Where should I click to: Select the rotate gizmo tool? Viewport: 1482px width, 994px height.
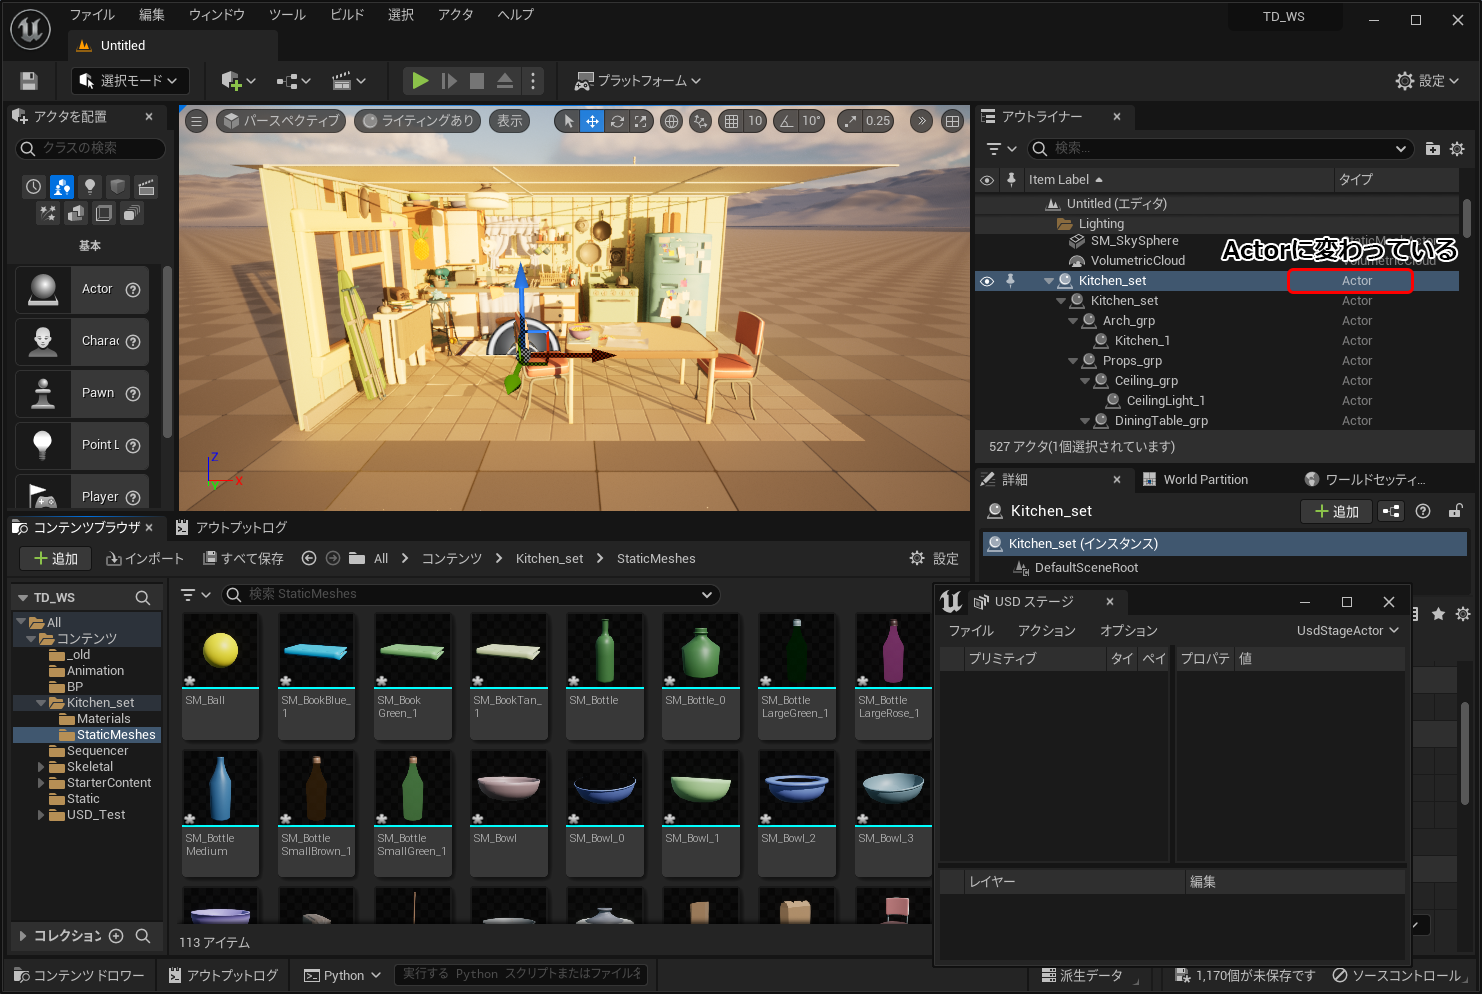[617, 121]
